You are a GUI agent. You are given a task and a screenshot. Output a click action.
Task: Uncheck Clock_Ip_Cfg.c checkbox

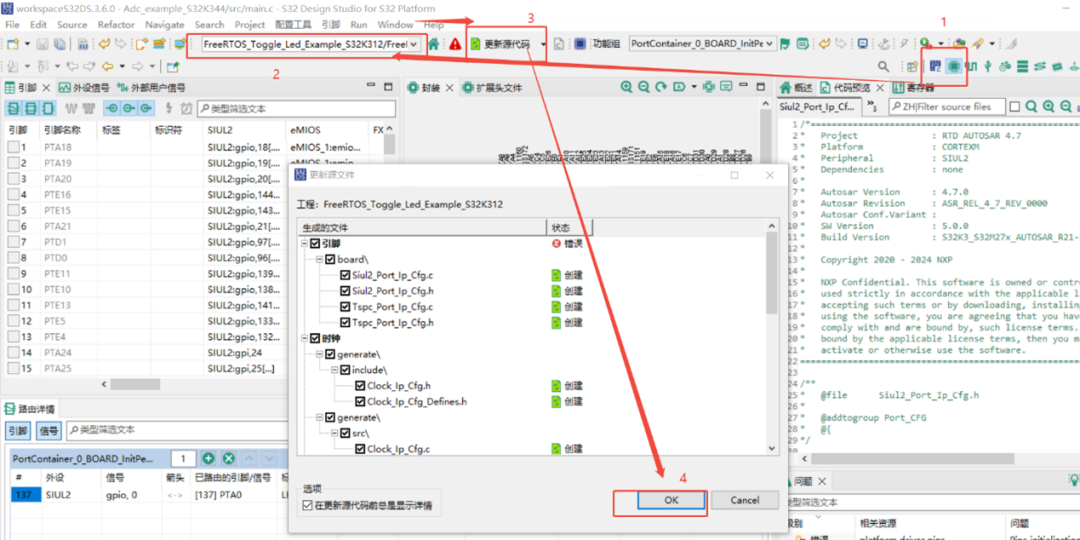click(360, 449)
